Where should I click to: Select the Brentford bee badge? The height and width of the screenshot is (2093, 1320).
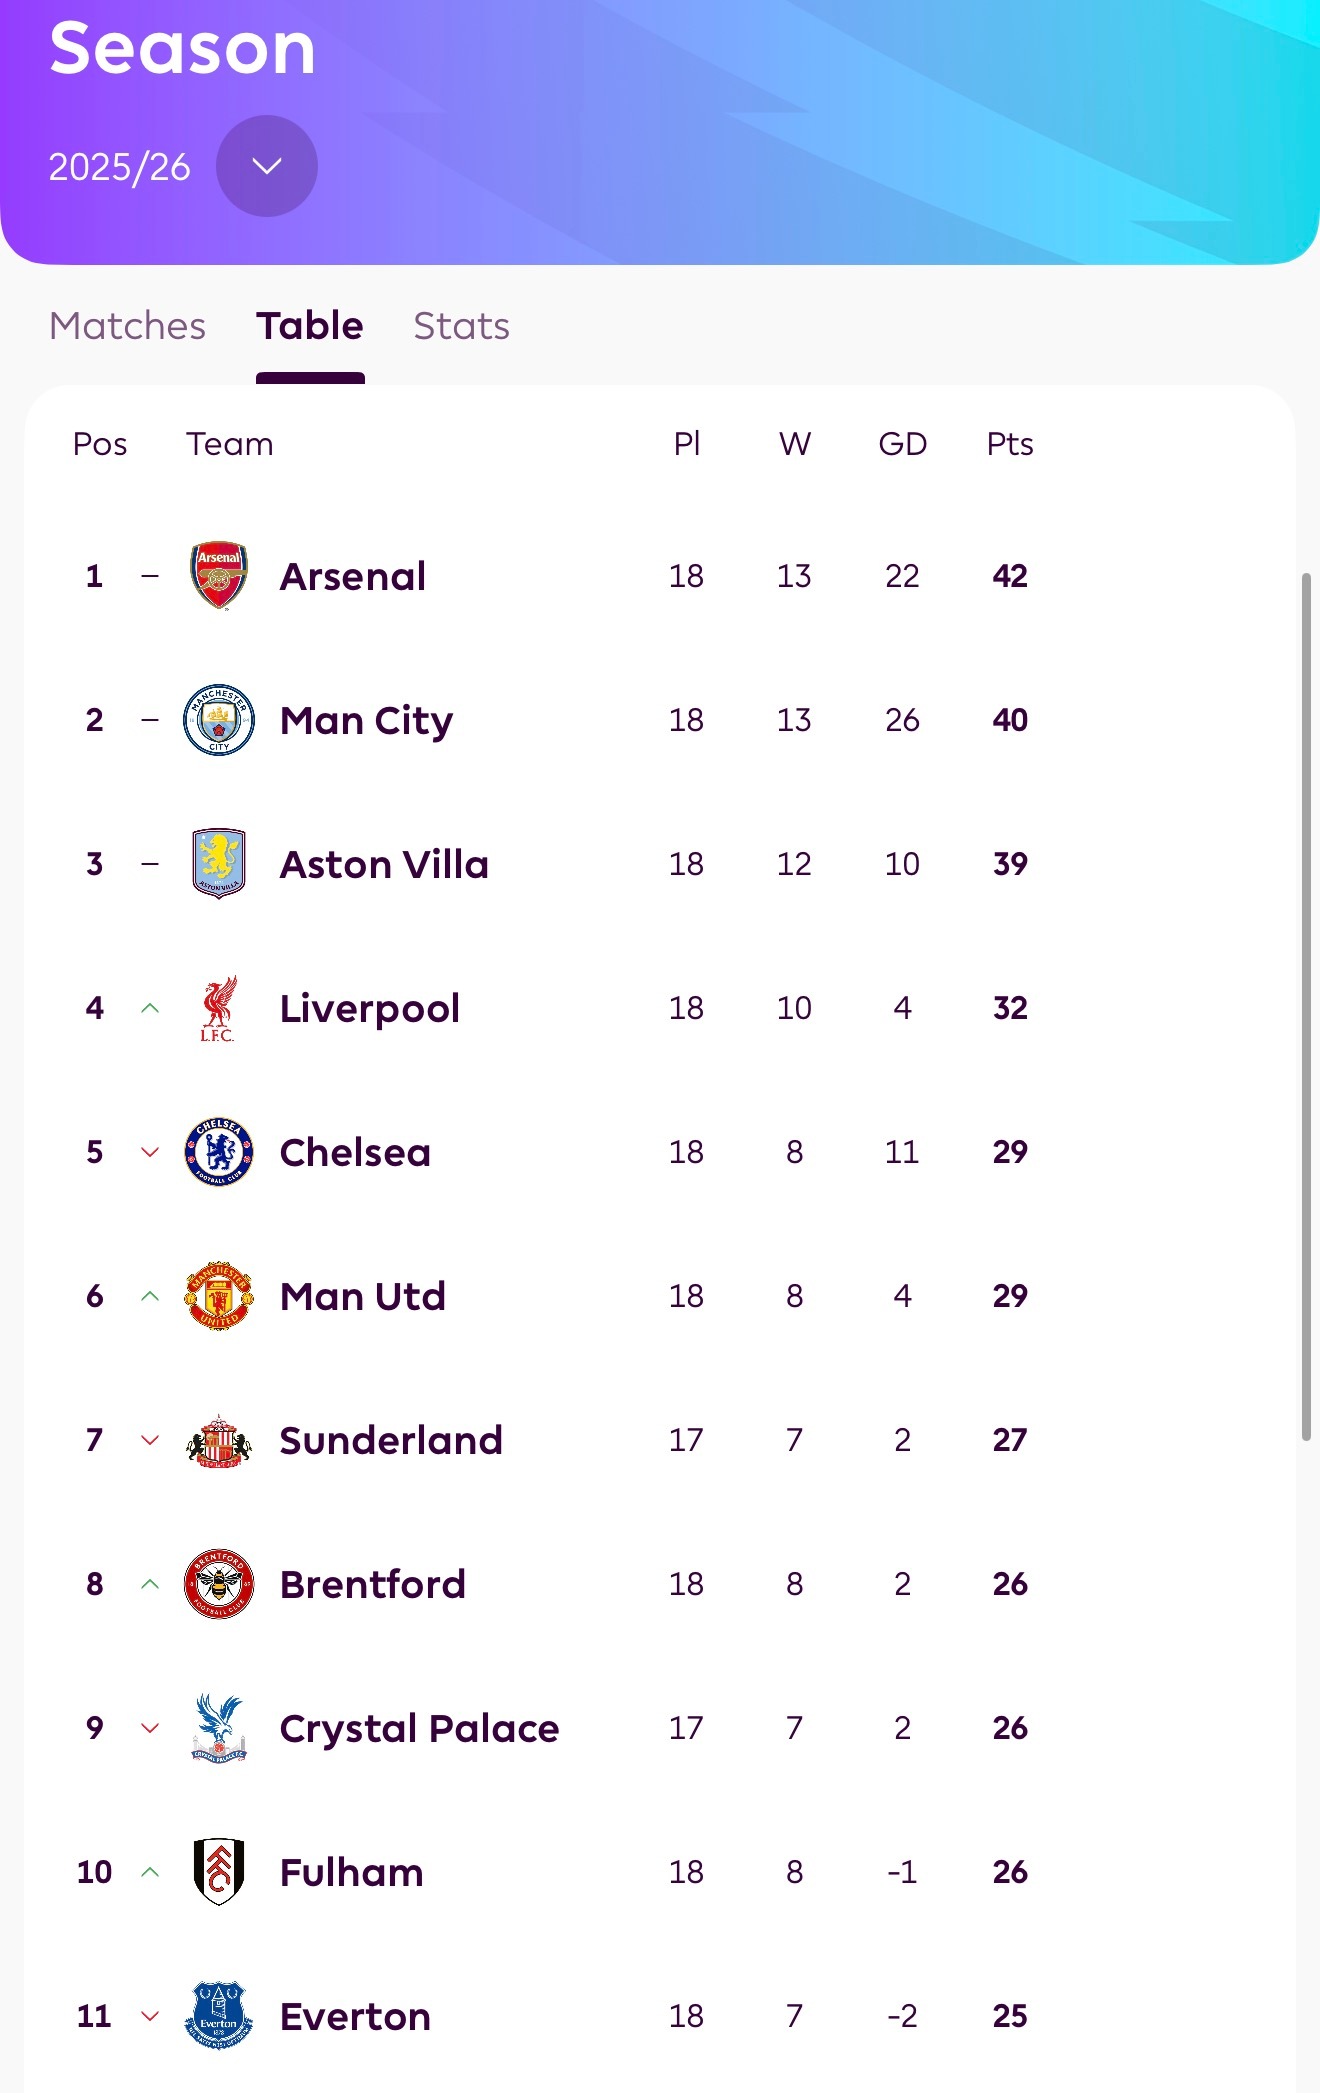pos(219,1584)
